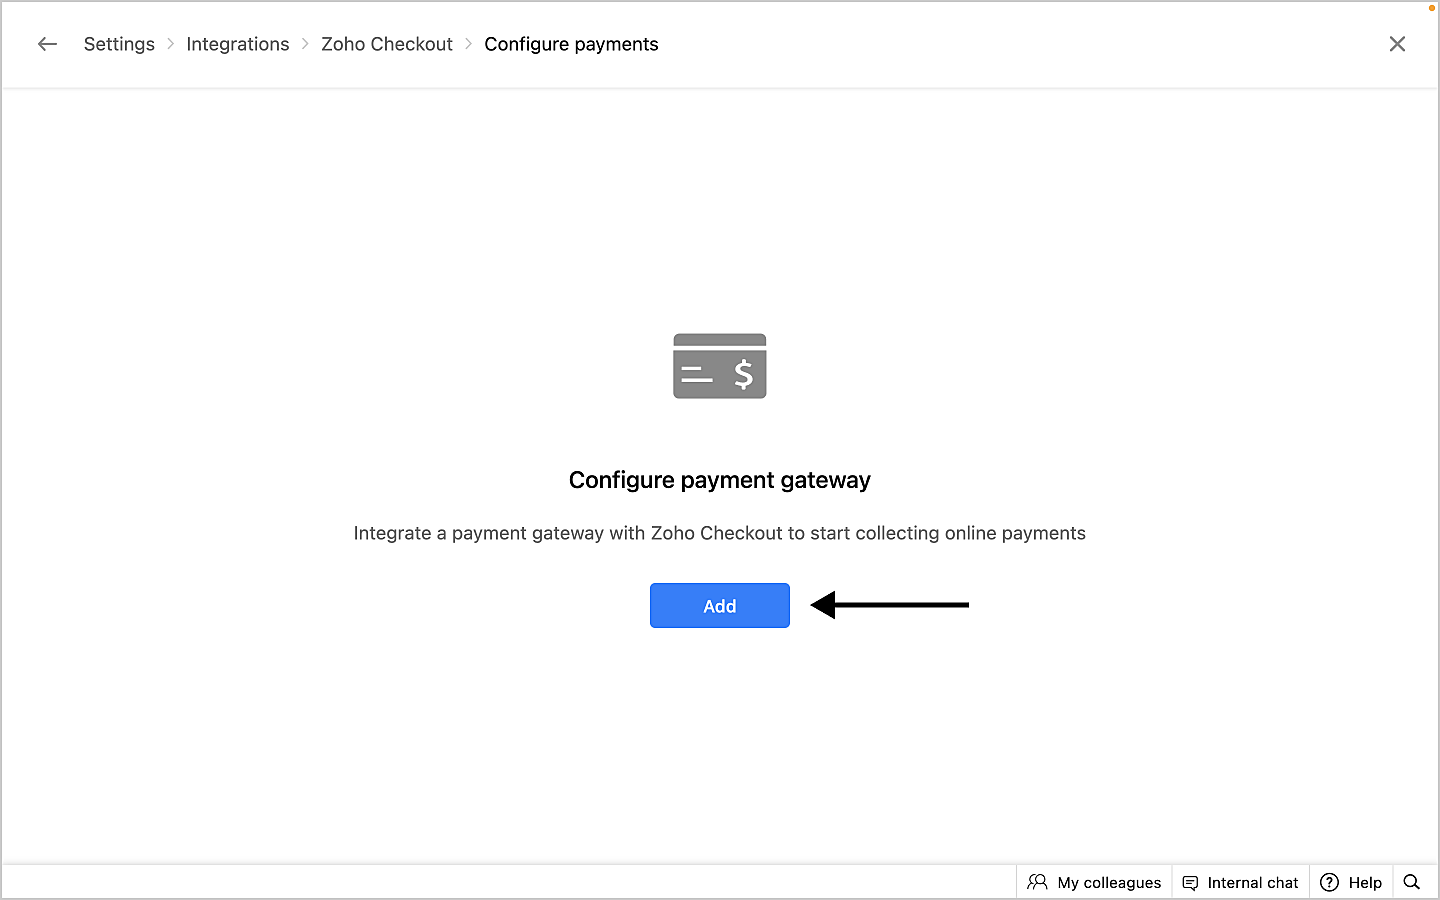Click the chevron after Settings
The image size is (1440, 900).
pos(171,44)
